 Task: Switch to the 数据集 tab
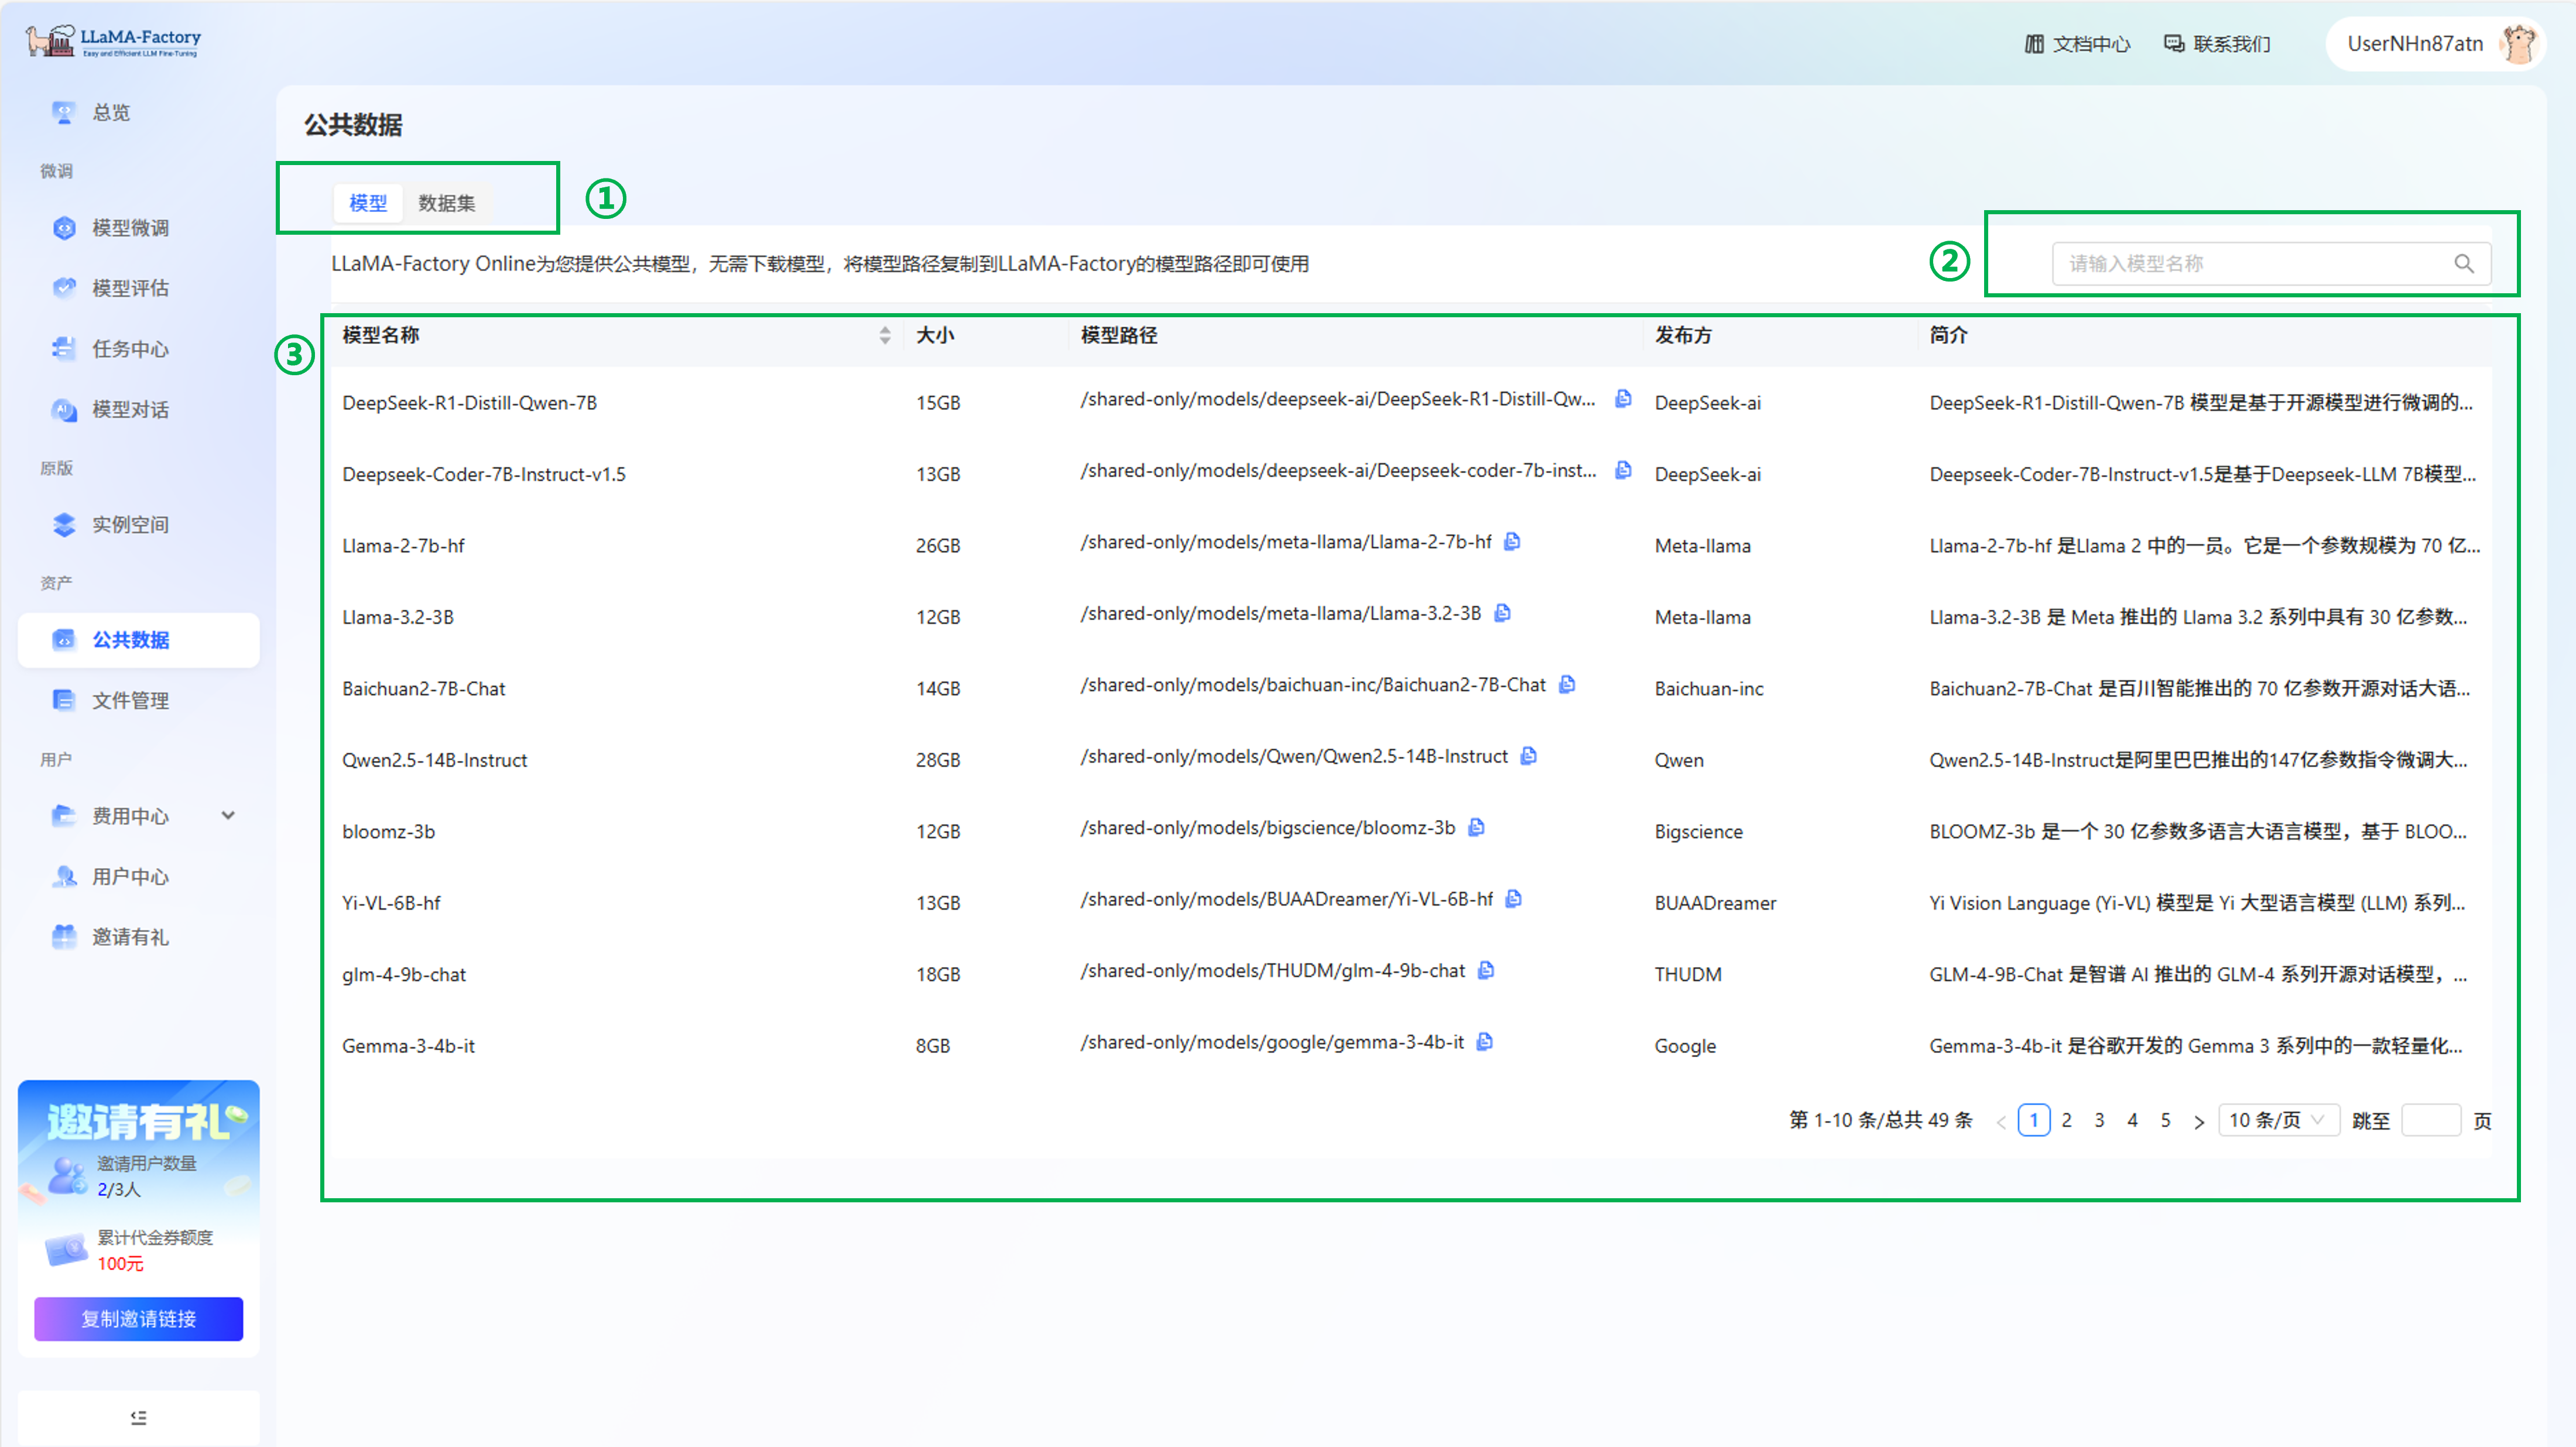446,203
